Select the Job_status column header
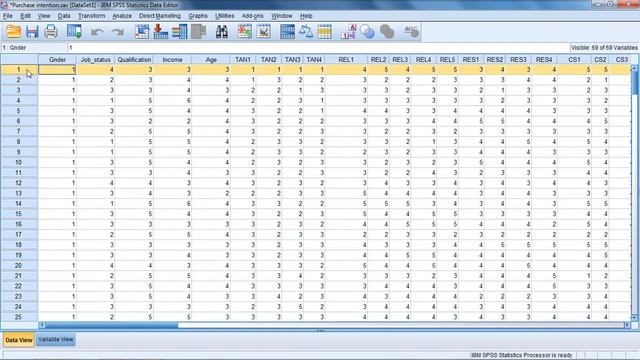Screen dimensions: 640x360 95,60
